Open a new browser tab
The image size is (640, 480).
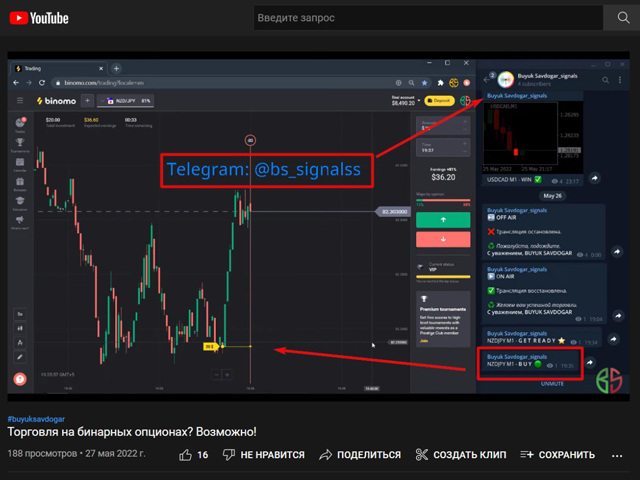116,69
